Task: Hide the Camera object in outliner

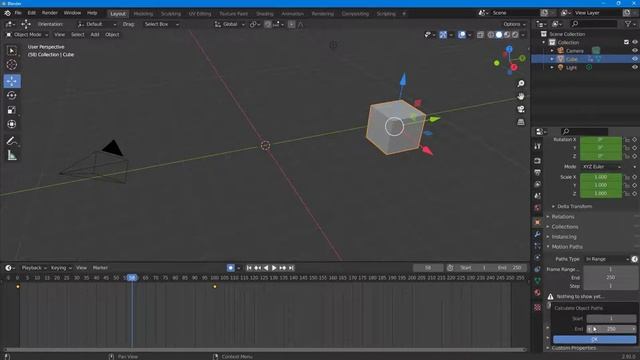Action: [x=635, y=51]
